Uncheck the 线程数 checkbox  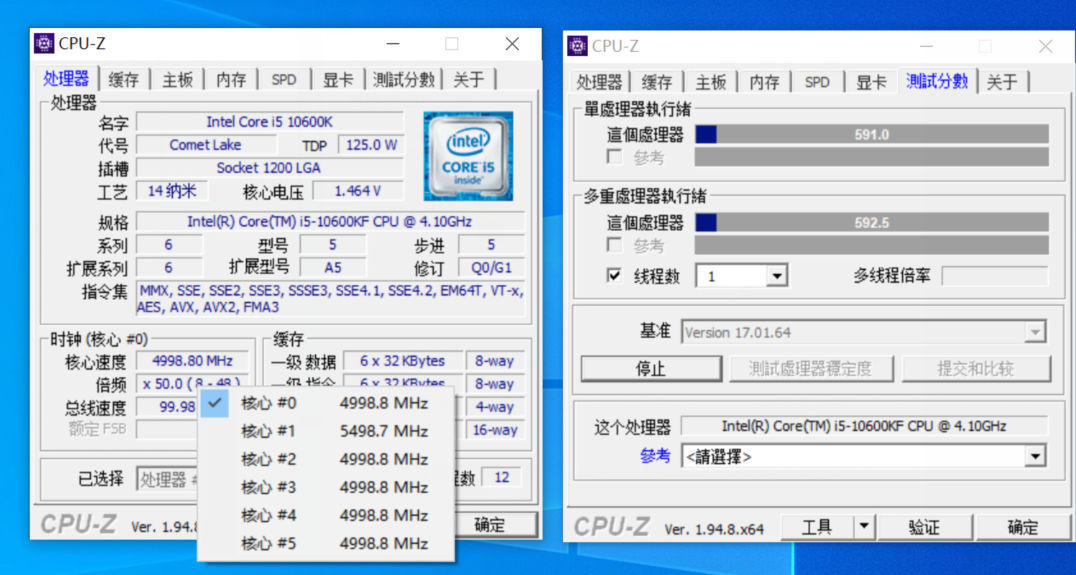(x=614, y=276)
